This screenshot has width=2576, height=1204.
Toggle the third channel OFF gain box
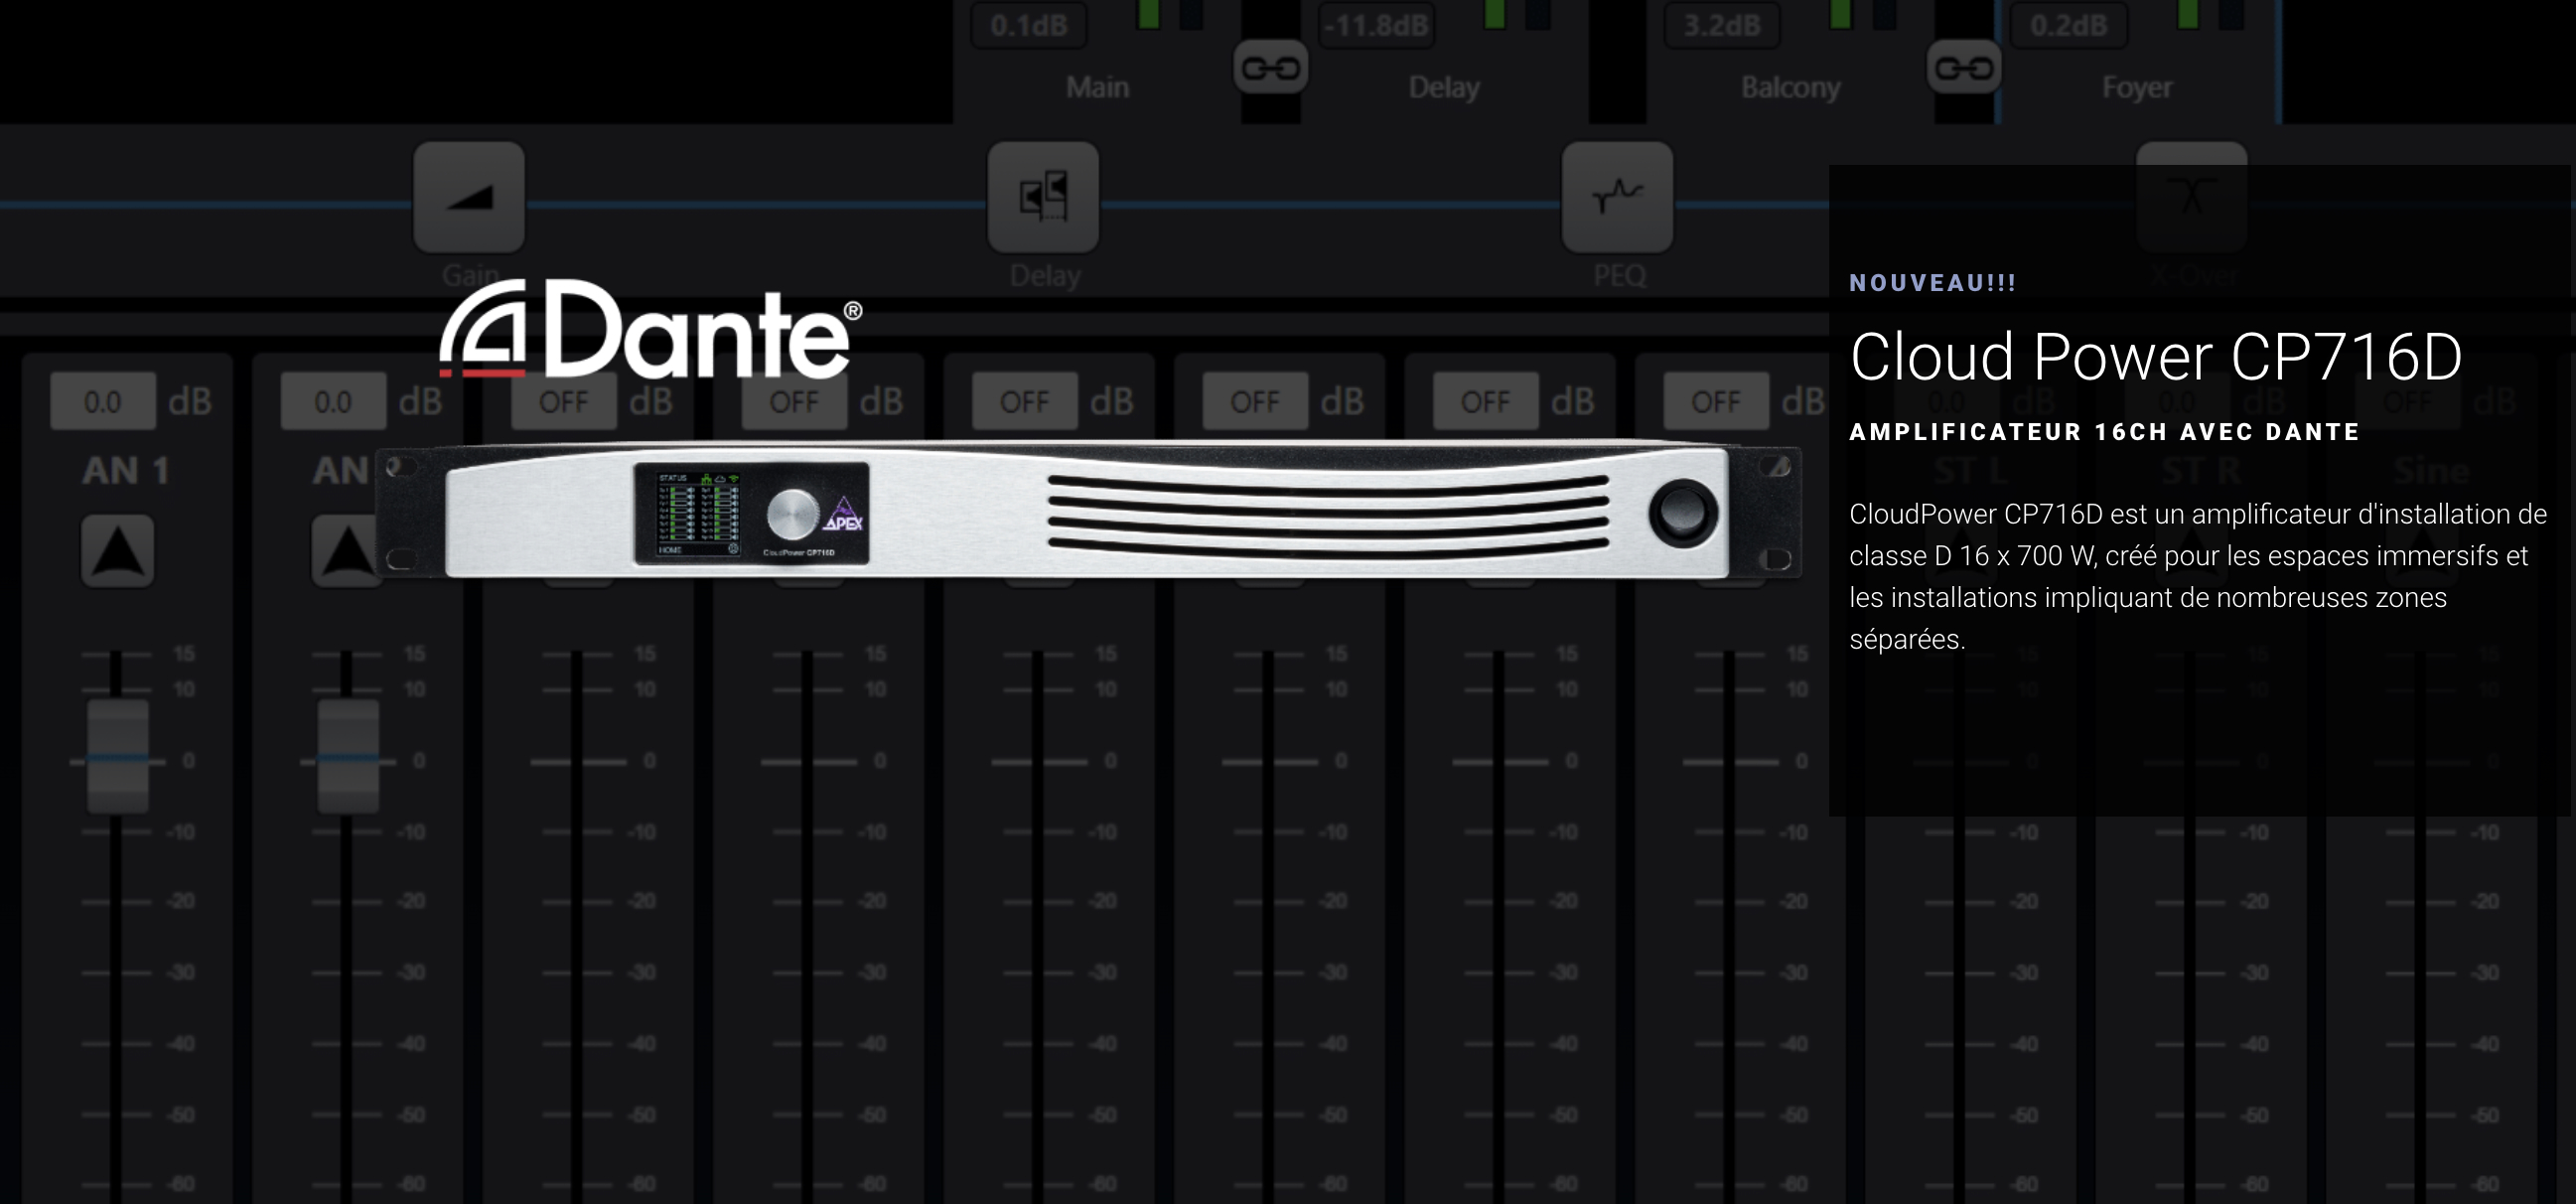(564, 402)
